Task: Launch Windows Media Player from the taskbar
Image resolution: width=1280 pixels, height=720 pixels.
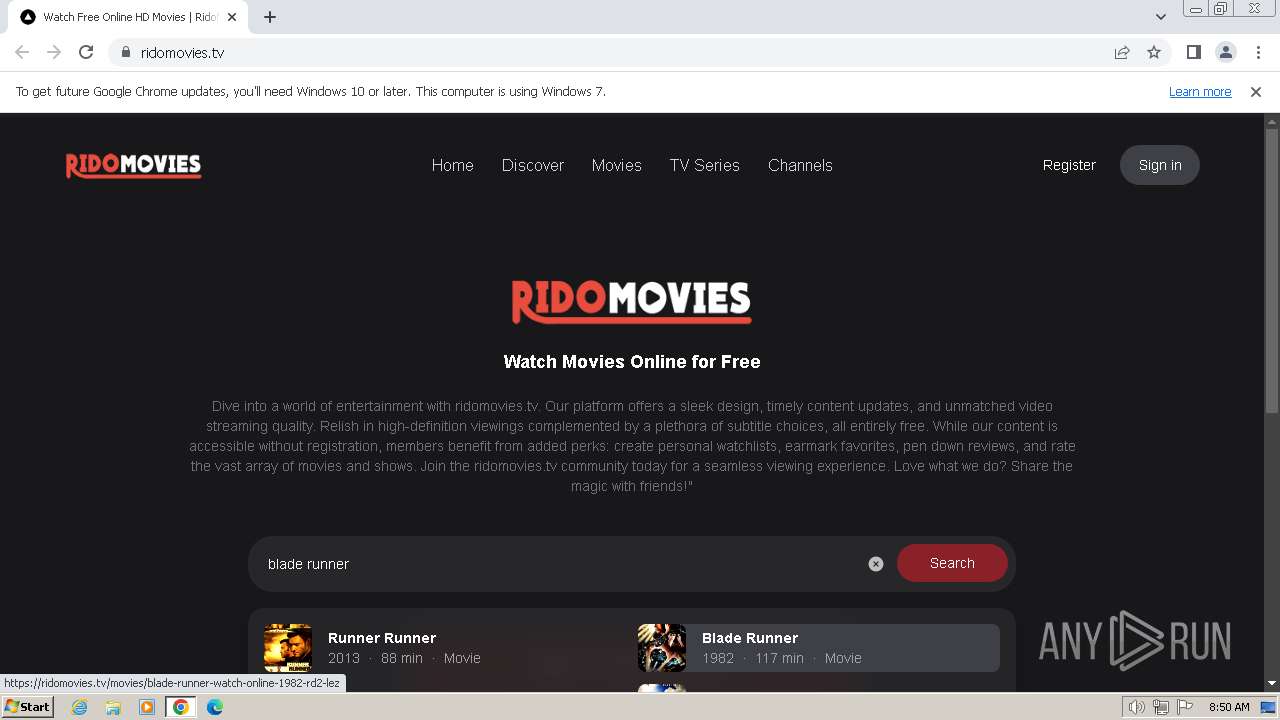Action: coord(147,707)
